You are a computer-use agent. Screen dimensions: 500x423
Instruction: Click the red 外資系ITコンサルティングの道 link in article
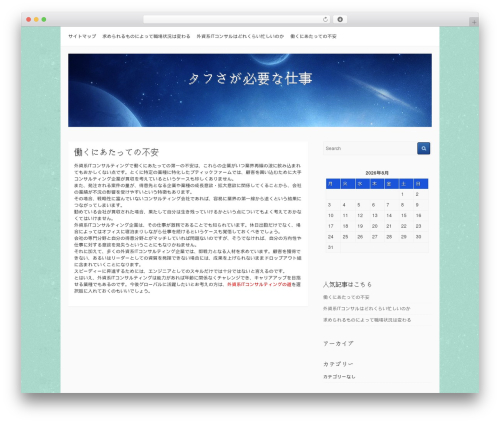point(259,284)
